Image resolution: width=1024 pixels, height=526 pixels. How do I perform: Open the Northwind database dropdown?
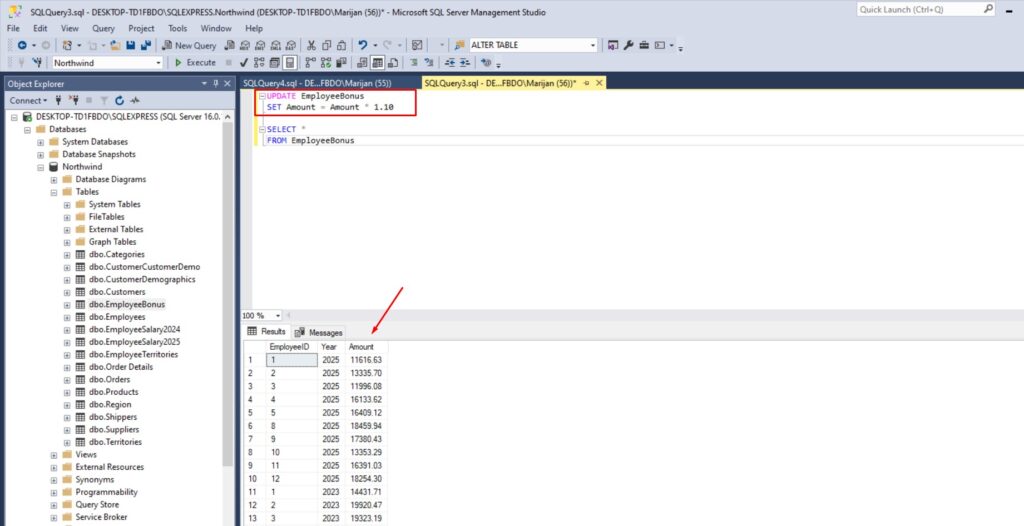158,63
